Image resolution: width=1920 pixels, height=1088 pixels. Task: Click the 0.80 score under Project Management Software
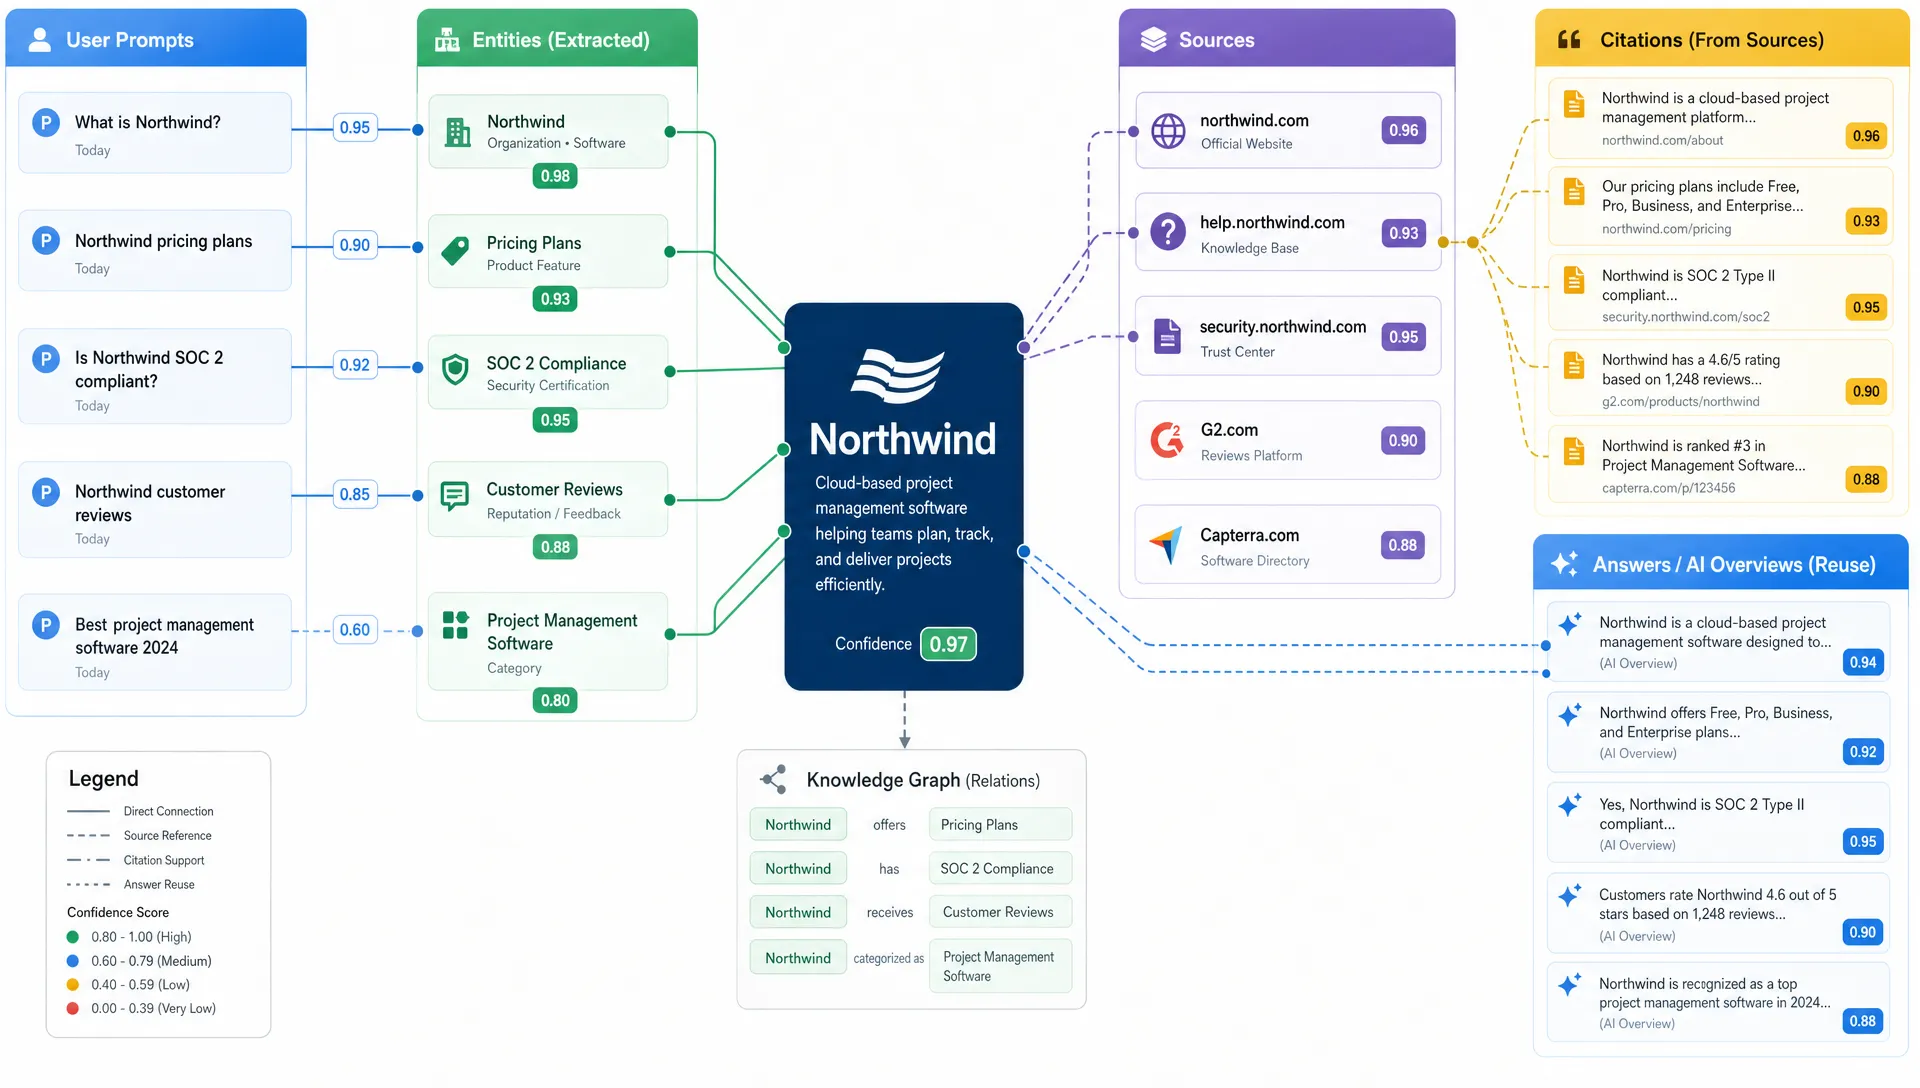(x=555, y=701)
